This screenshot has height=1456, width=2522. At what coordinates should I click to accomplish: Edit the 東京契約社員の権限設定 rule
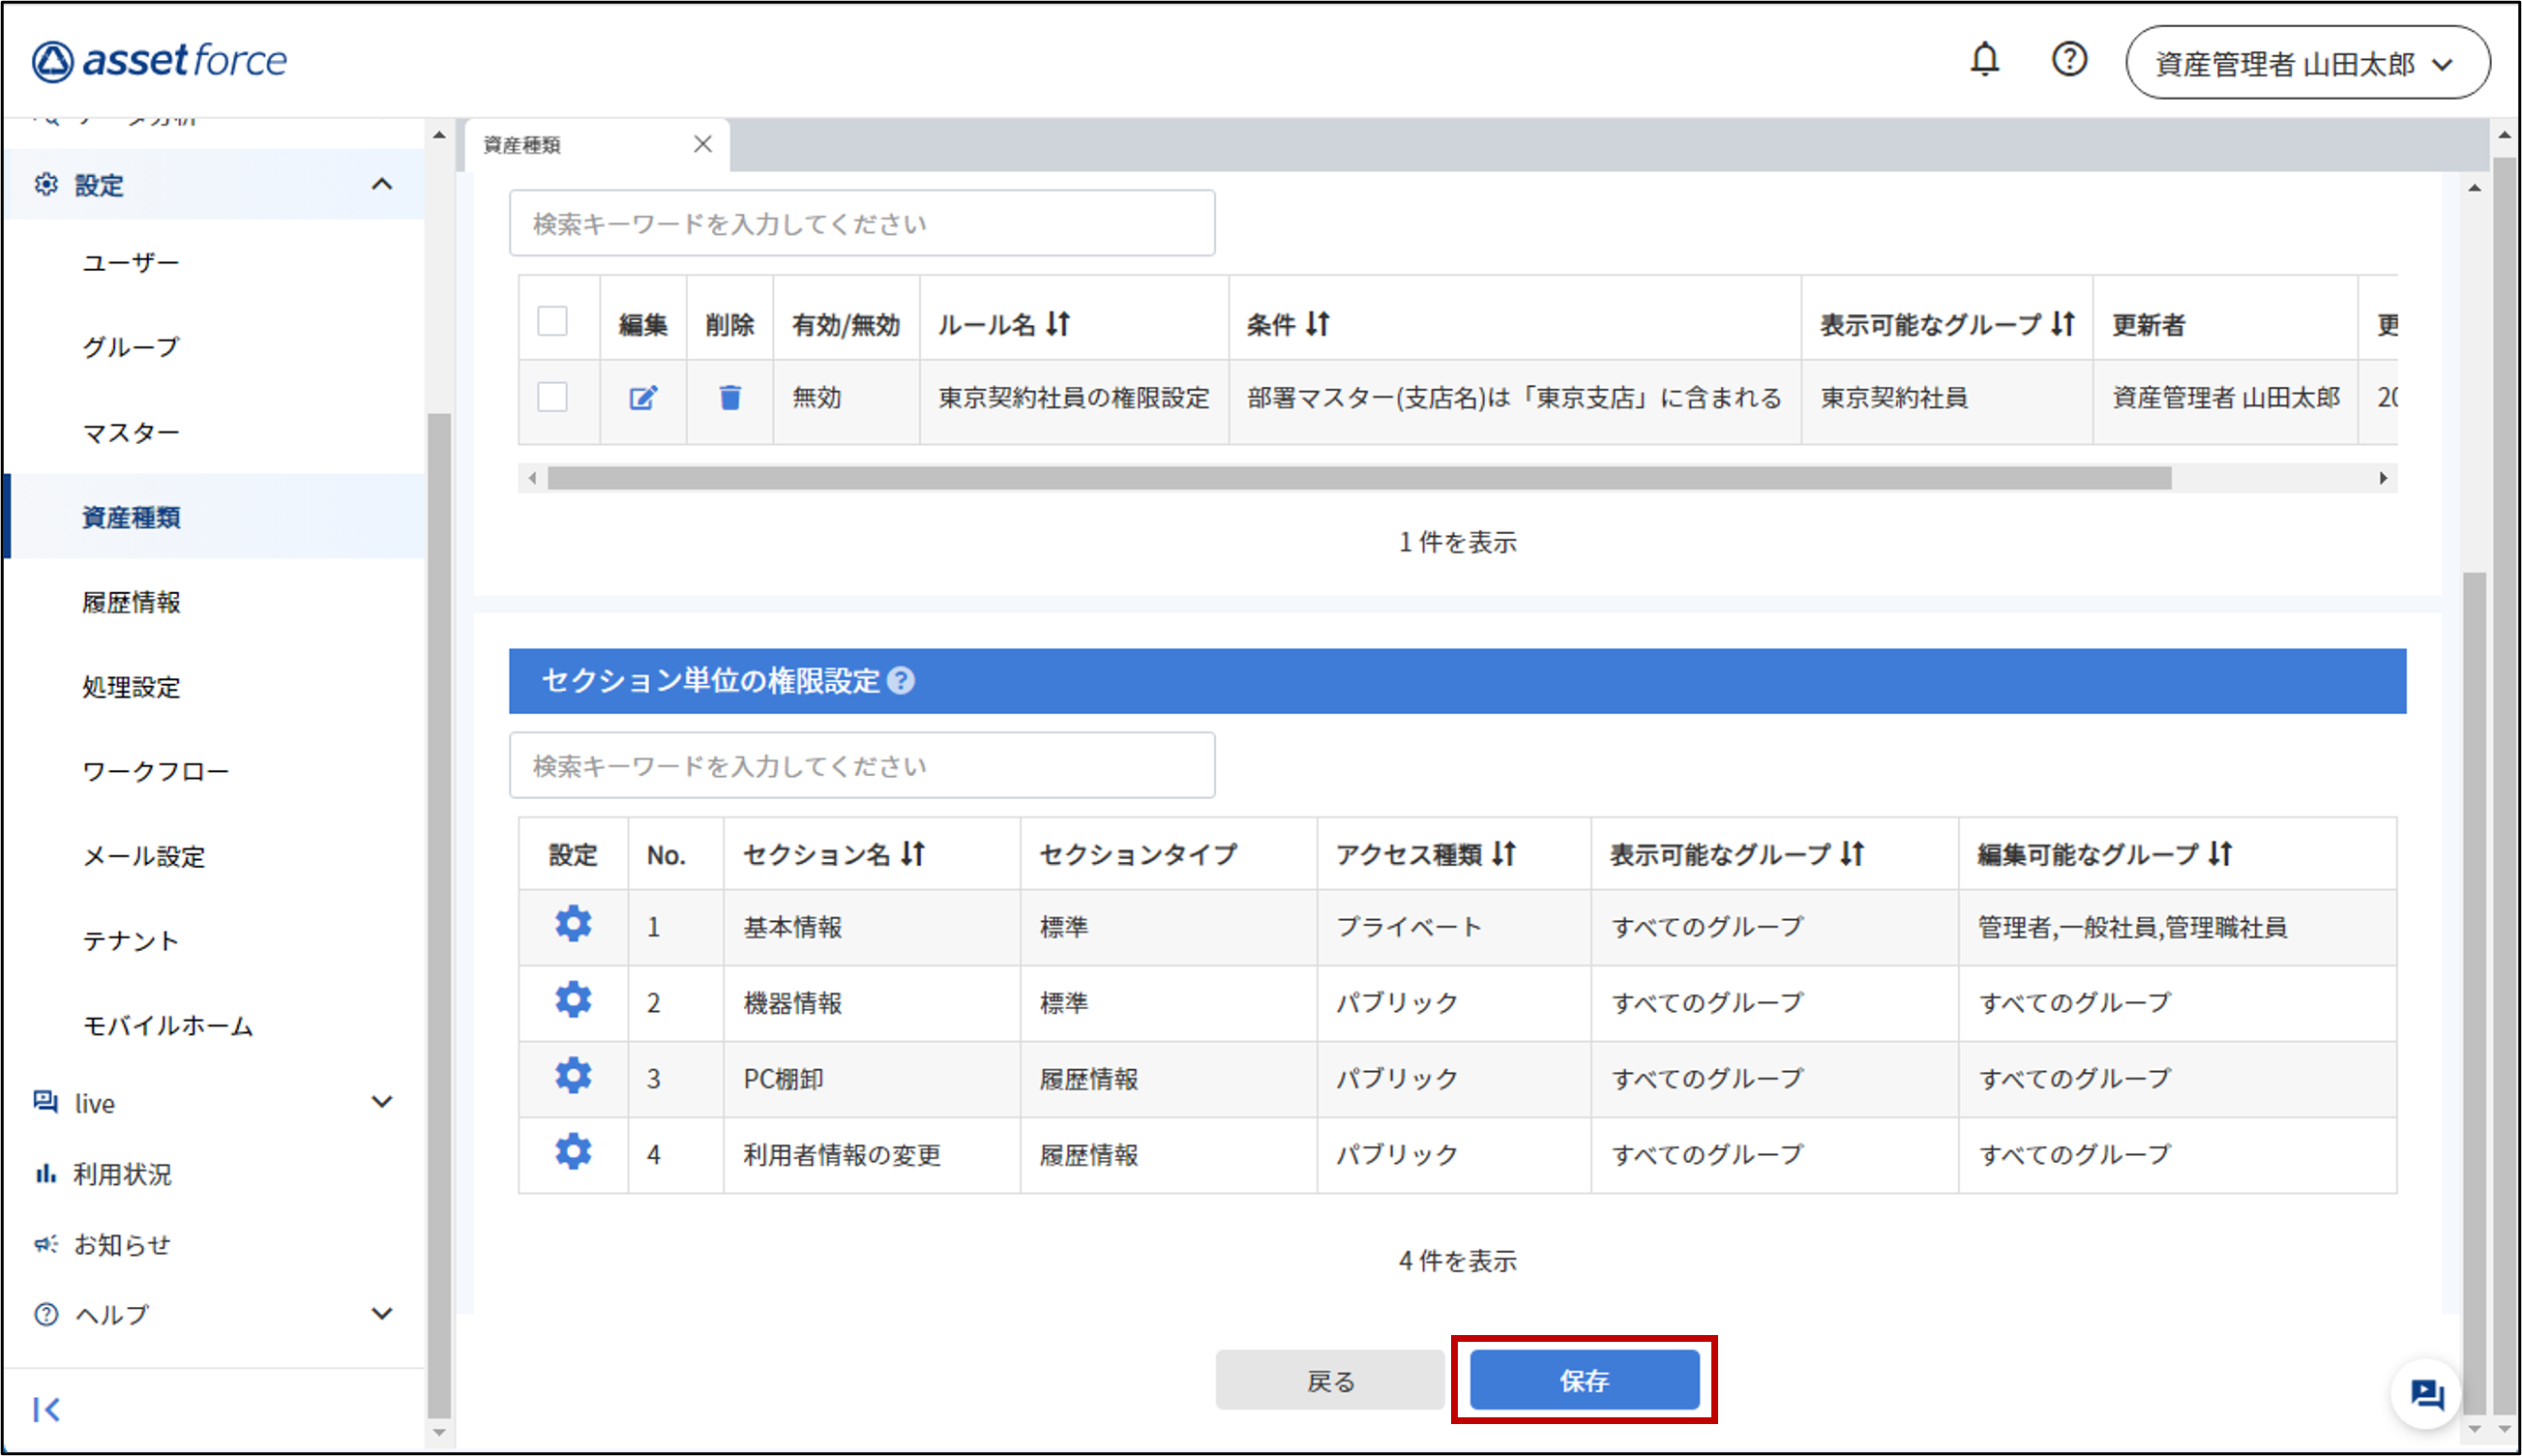click(x=643, y=397)
